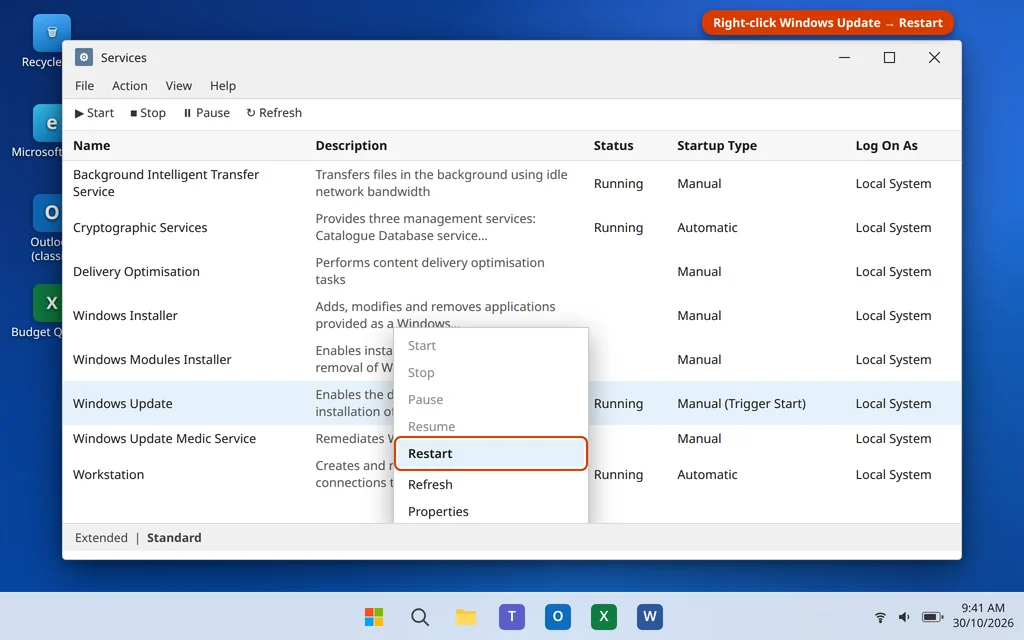Click Local System for Delivery Optimisation
The width and height of the screenshot is (1024, 640).
click(x=893, y=272)
